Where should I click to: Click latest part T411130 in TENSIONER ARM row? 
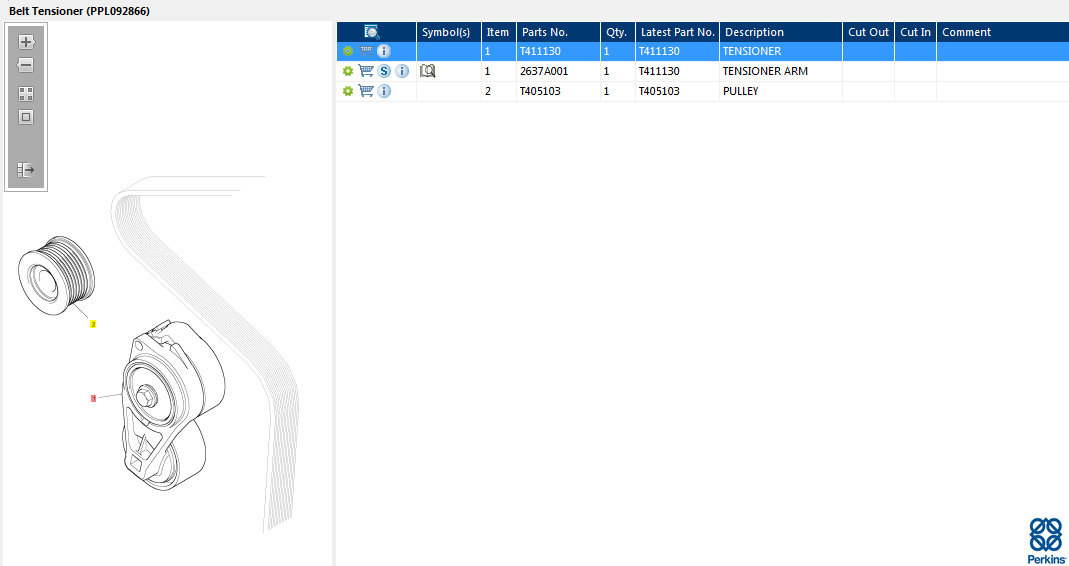coord(659,71)
